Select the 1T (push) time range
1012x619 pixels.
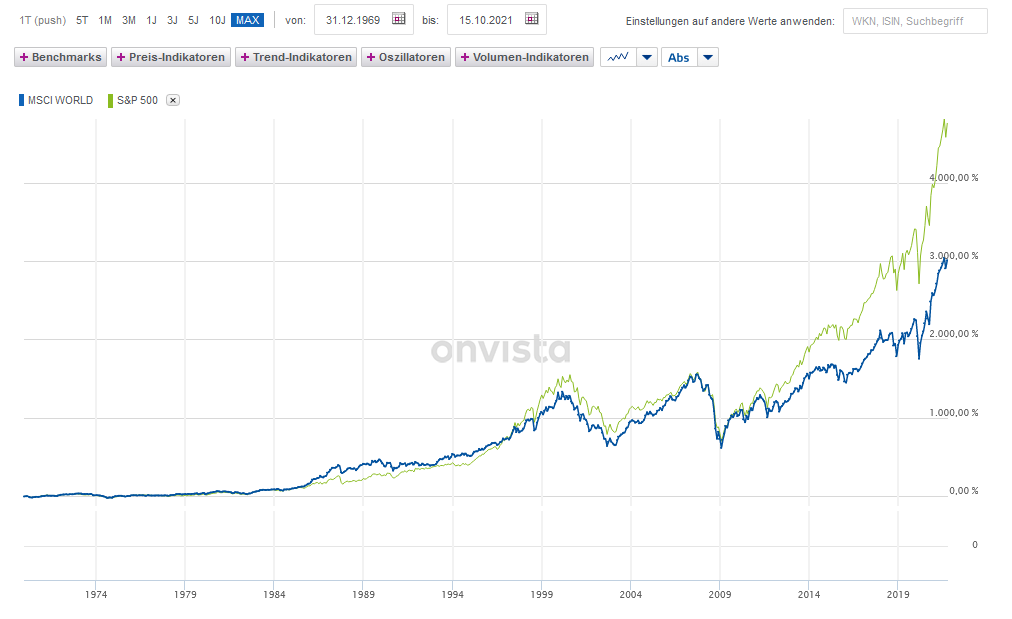pyautogui.click(x=43, y=20)
